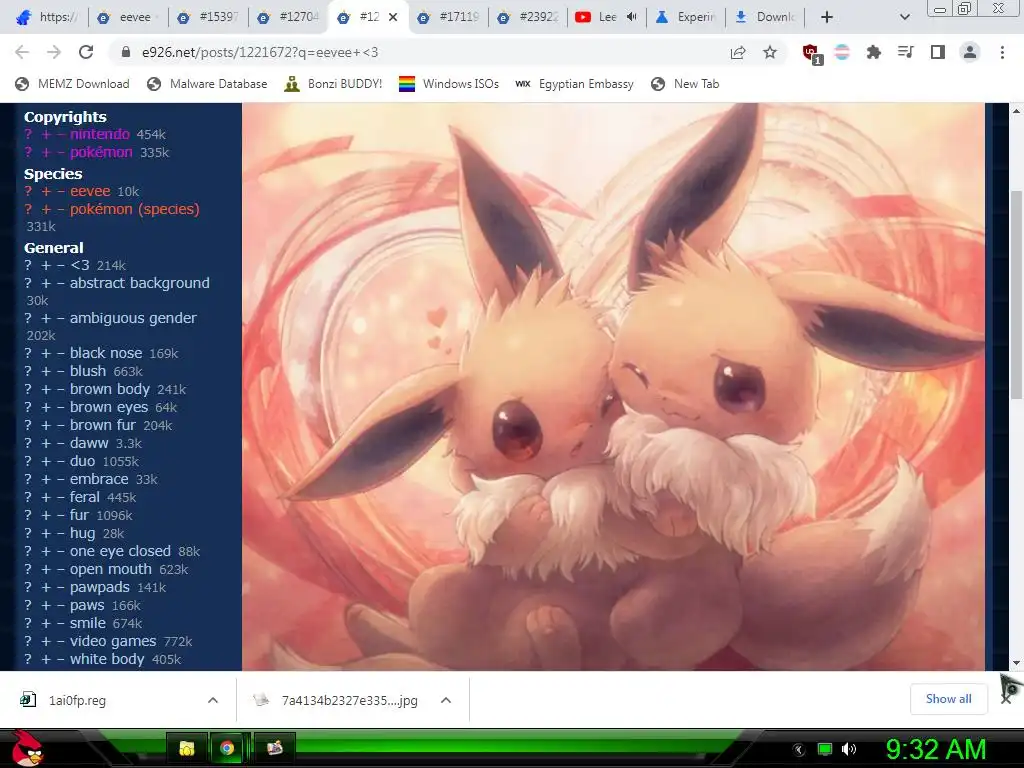The height and width of the screenshot is (768, 1024).
Task: Click the white body tag
Action: tap(107, 659)
